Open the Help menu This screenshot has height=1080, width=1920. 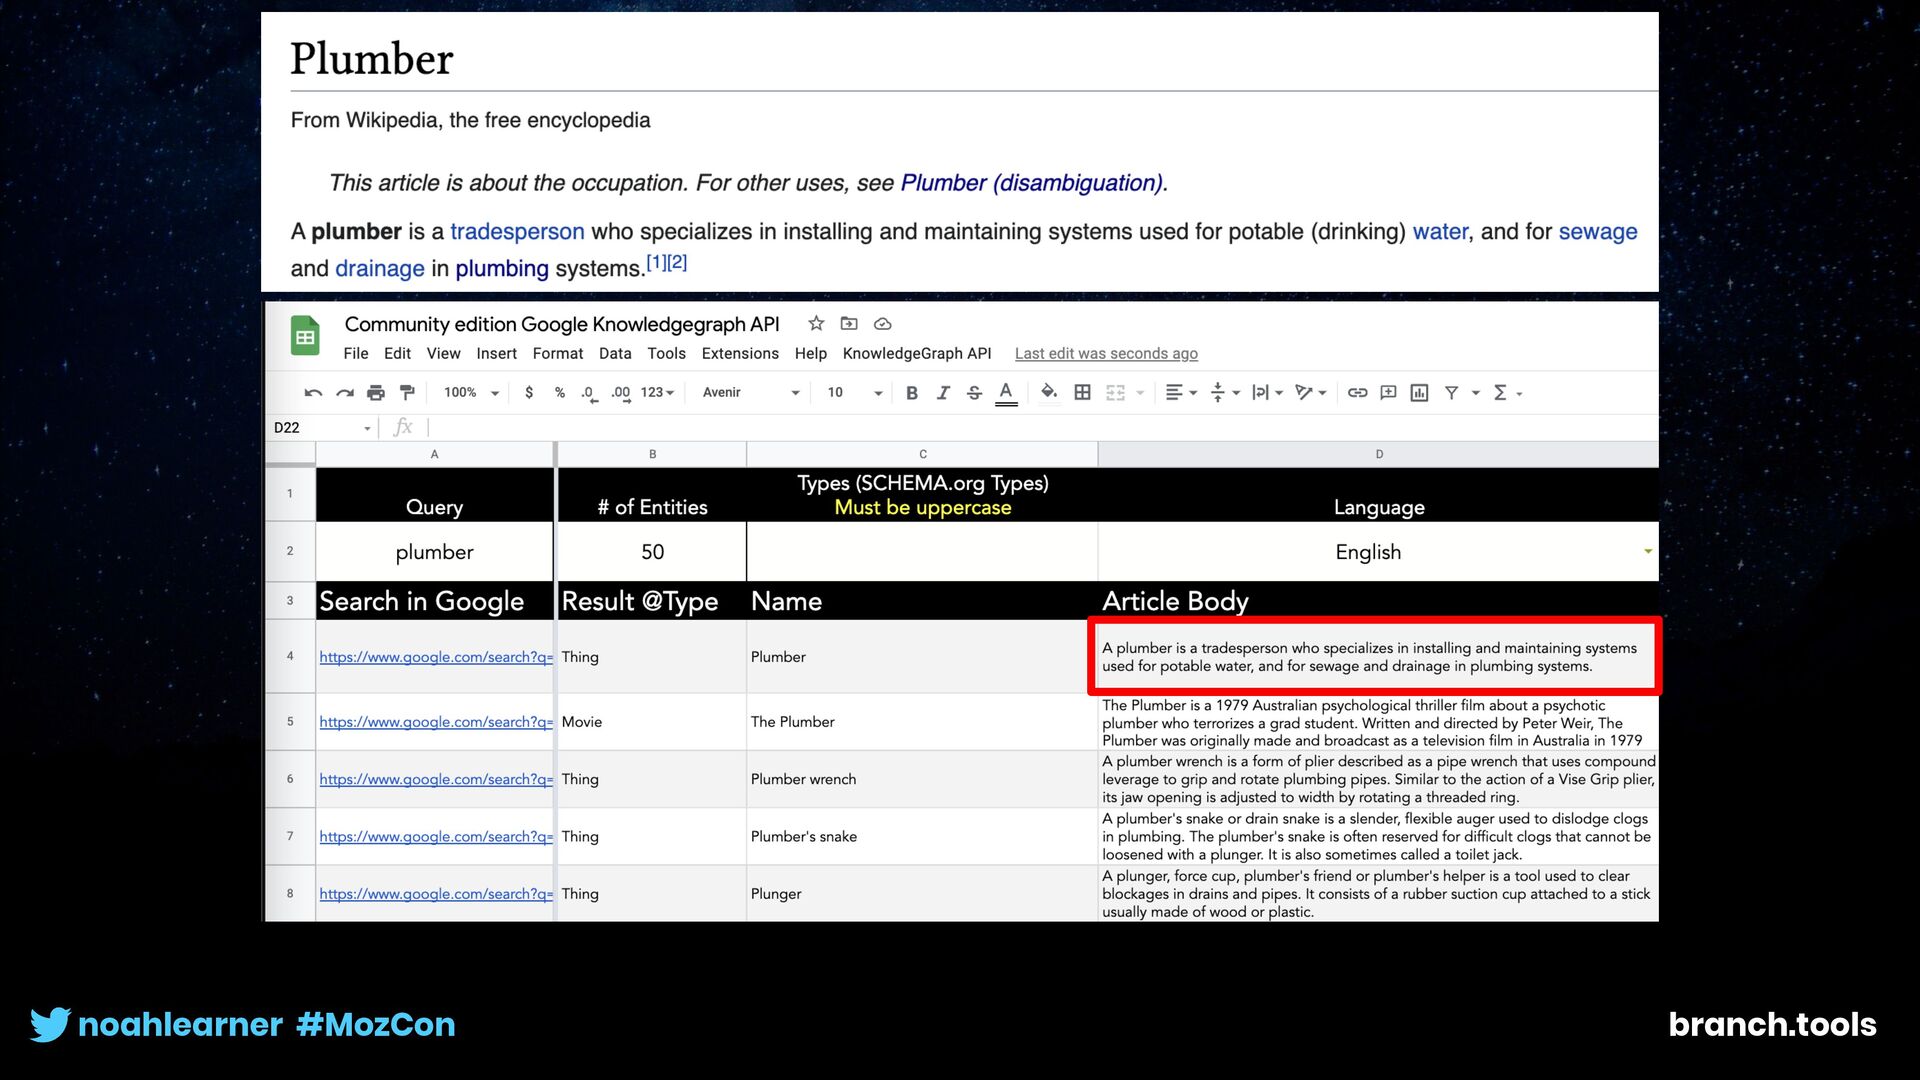[811, 354]
